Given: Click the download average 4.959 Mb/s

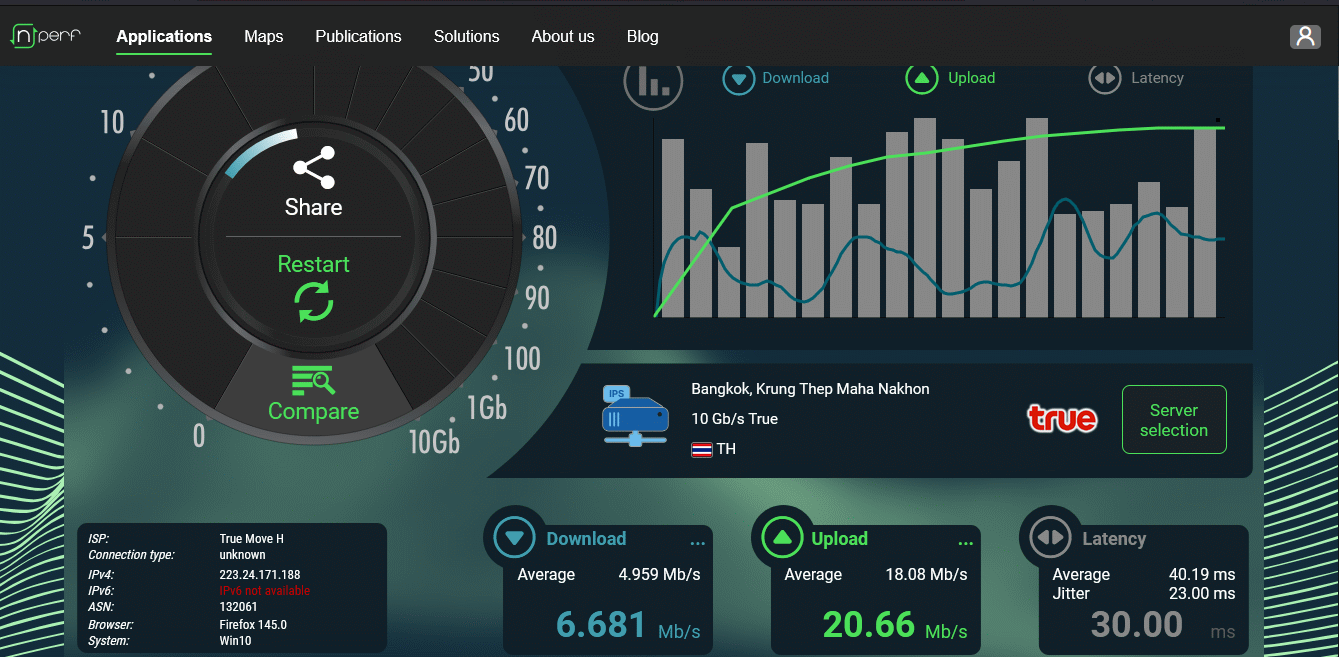Looking at the screenshot, I should coord(660,575).
